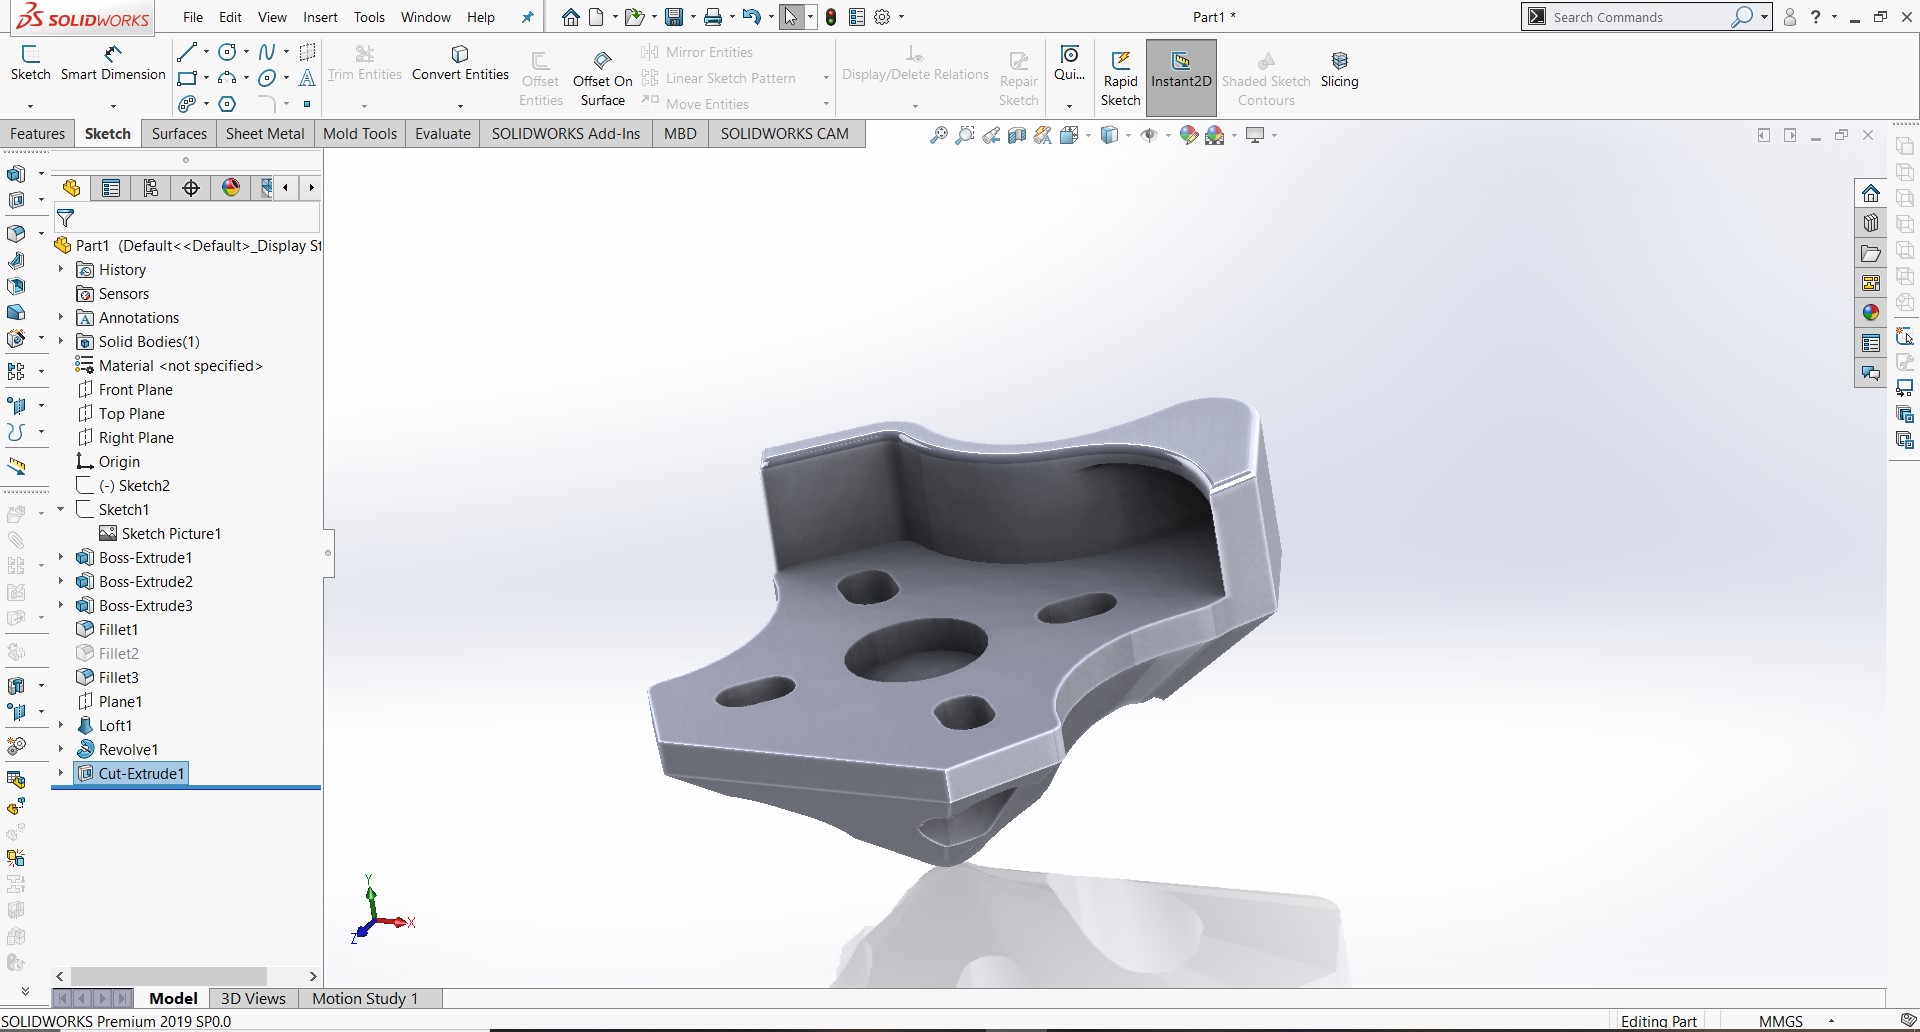Click the Edit Appearance color sphere icon
The image size is (1920, 1032).
(x=1189, y=135)
